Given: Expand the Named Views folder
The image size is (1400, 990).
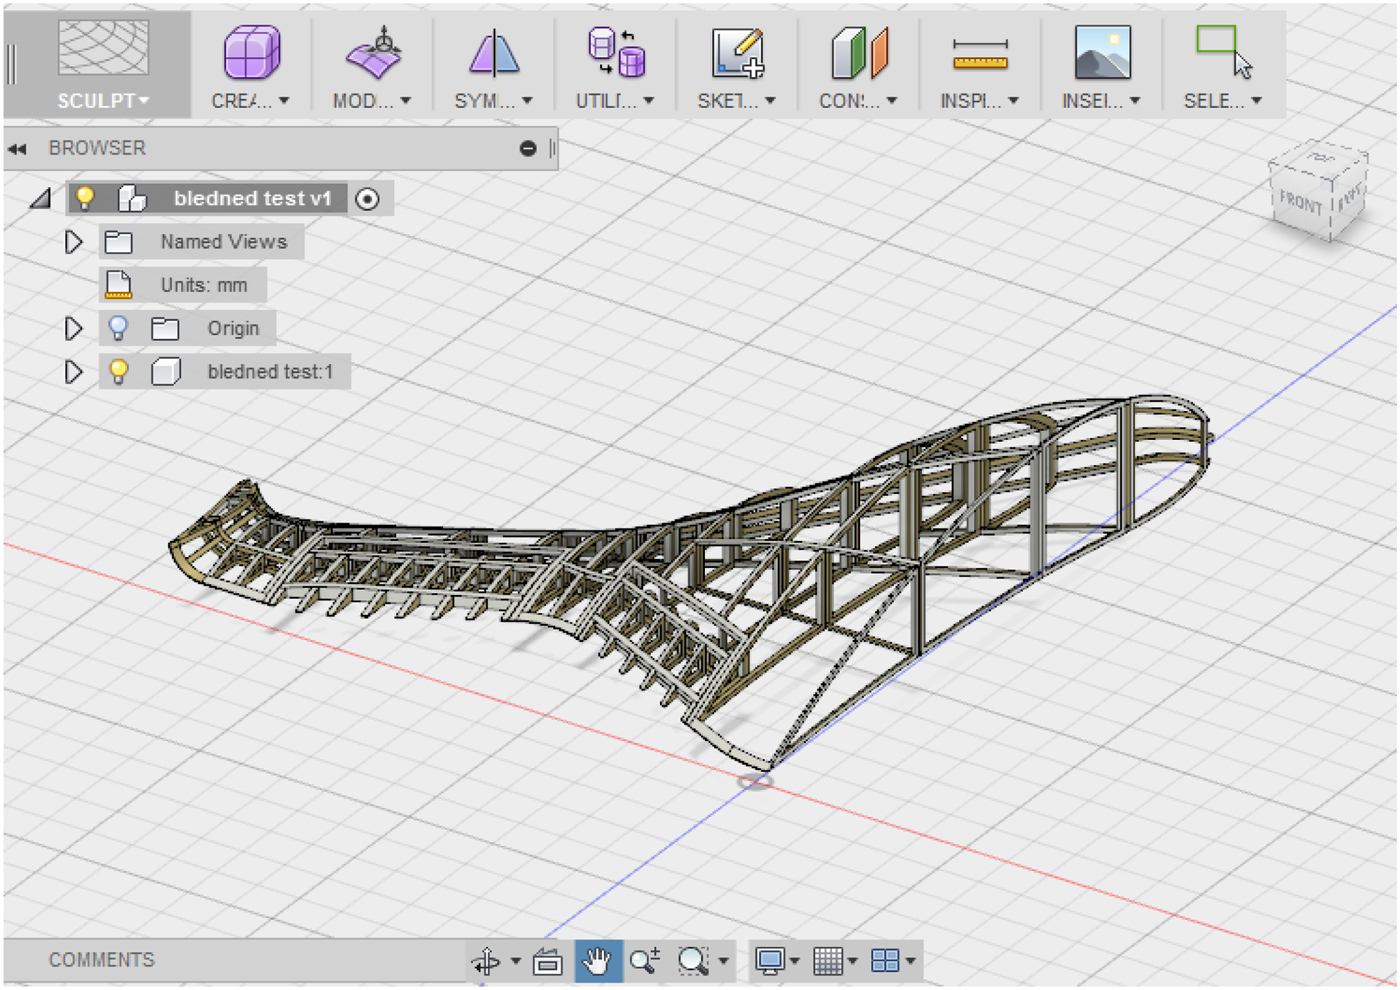Looking at the screenshot, I should [x=73, y=242].
